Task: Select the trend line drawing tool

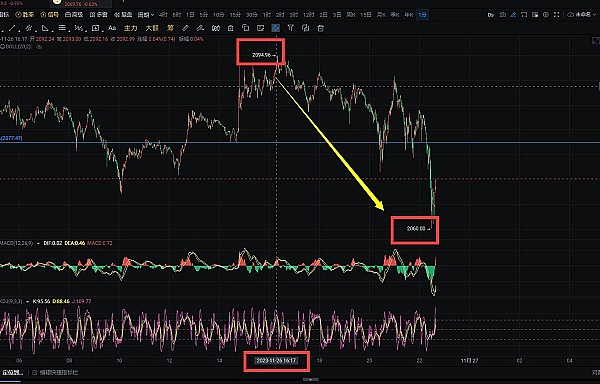Action: coord(12,28)
